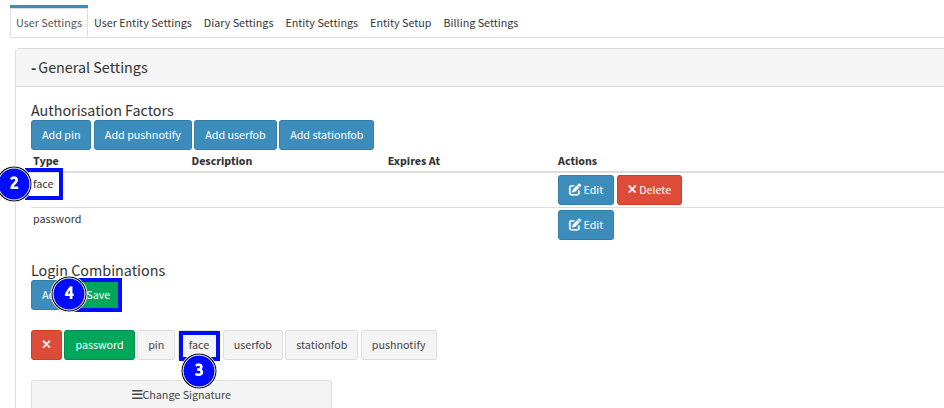Go to Entity Settings tab
The image size is (944, 408).
(x=321, y=23)
